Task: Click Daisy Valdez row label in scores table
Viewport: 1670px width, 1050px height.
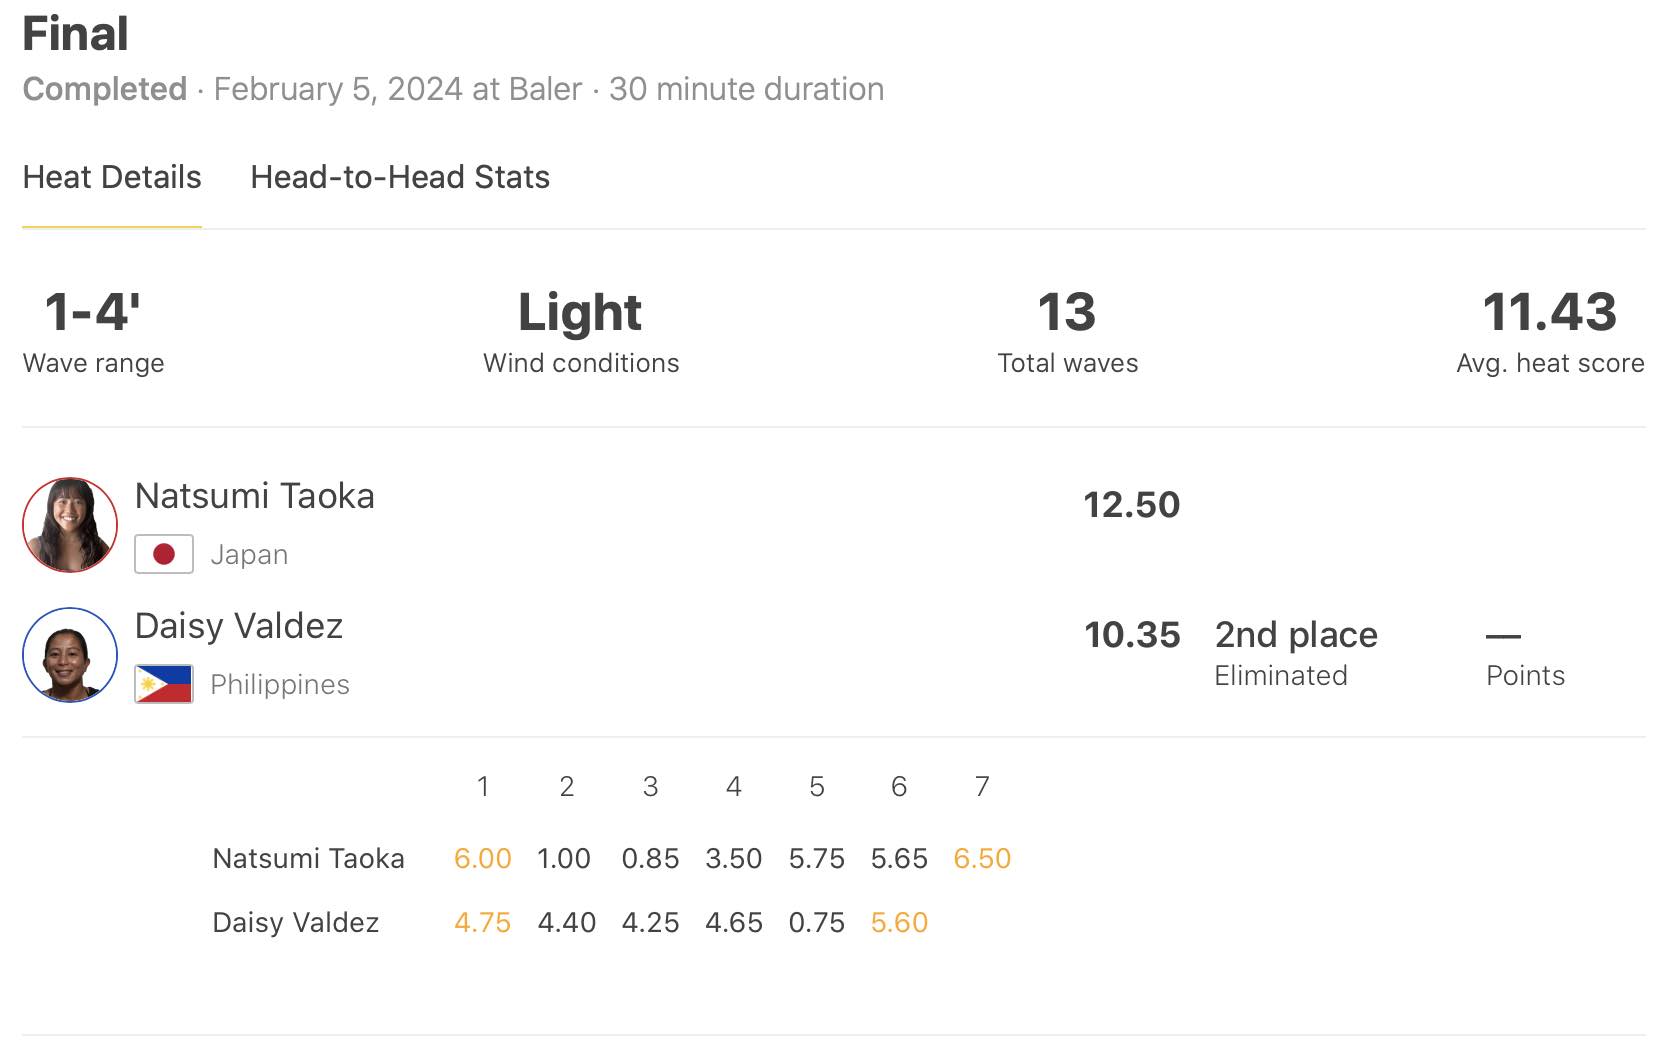Action: pyautogui.click(x=296, y=922)
